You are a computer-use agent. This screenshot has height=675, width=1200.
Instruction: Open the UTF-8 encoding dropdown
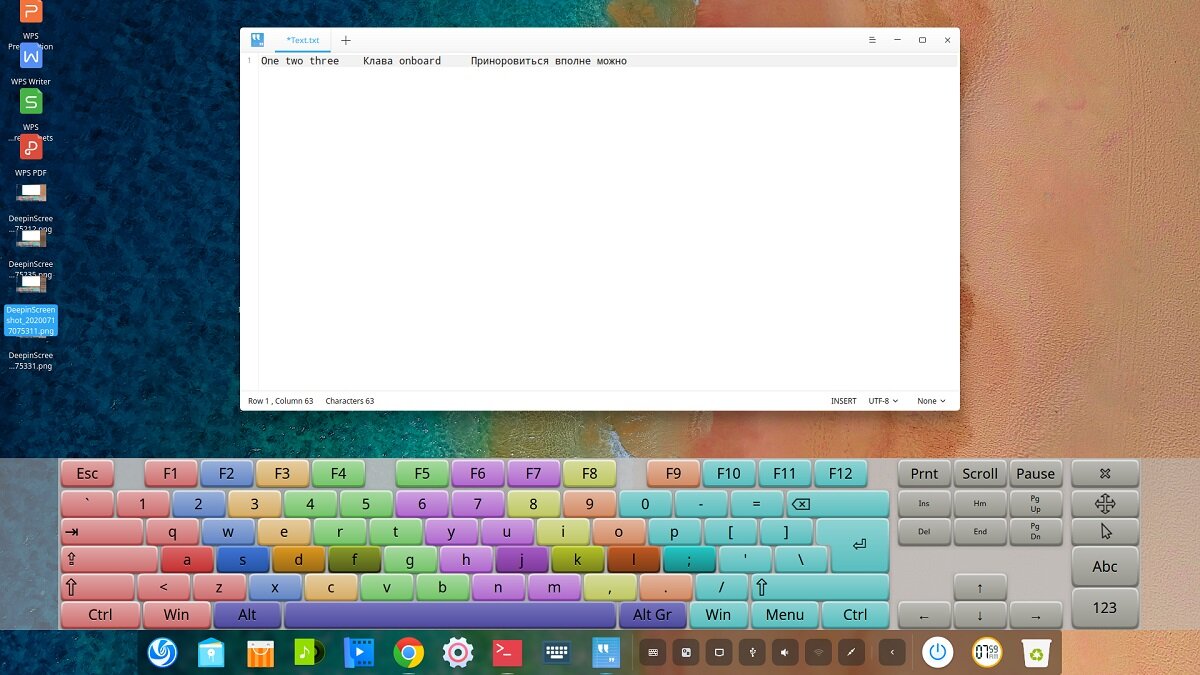point(883,401)
